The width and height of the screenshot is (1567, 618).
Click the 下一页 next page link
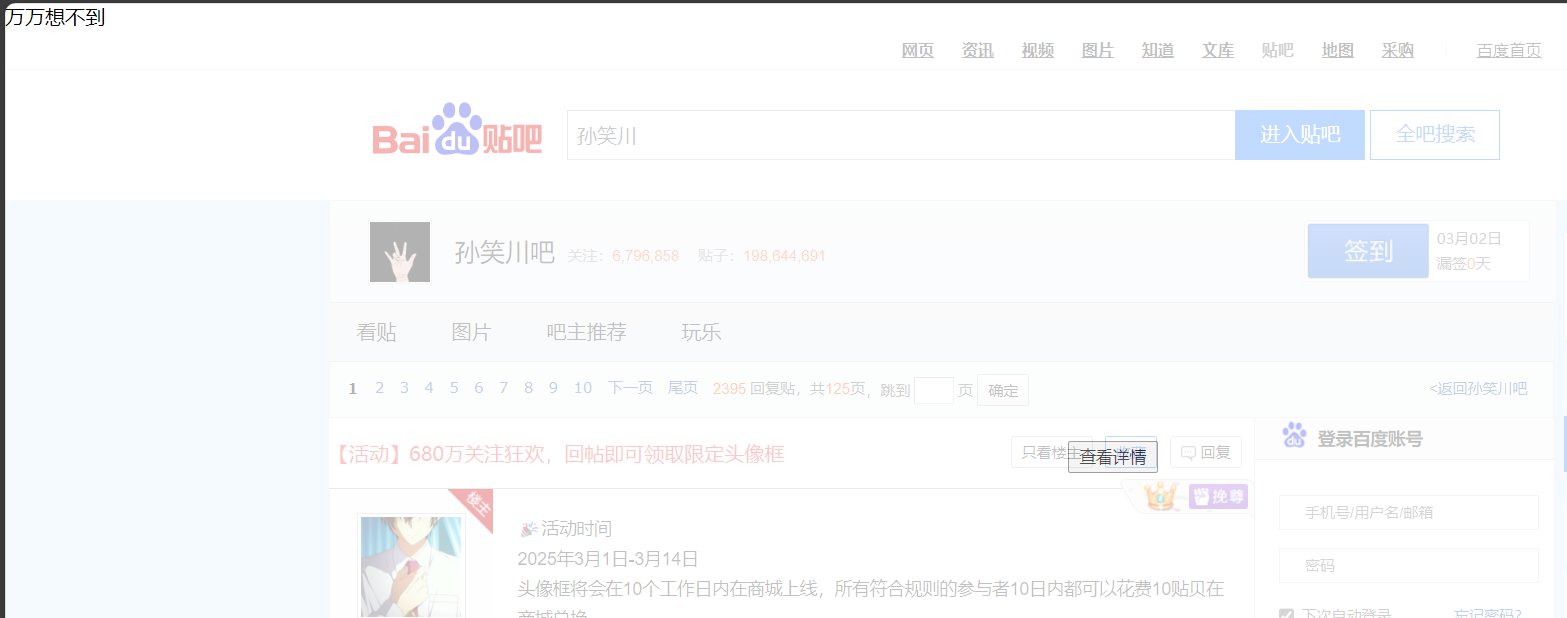pos(630,388)
